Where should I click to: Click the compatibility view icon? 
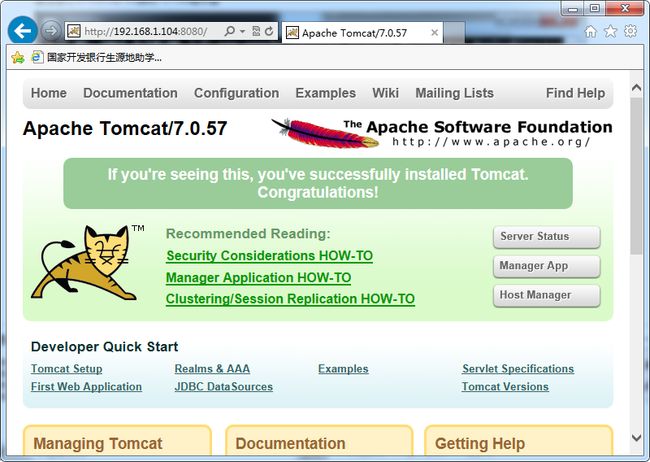(x=256, y=31)
